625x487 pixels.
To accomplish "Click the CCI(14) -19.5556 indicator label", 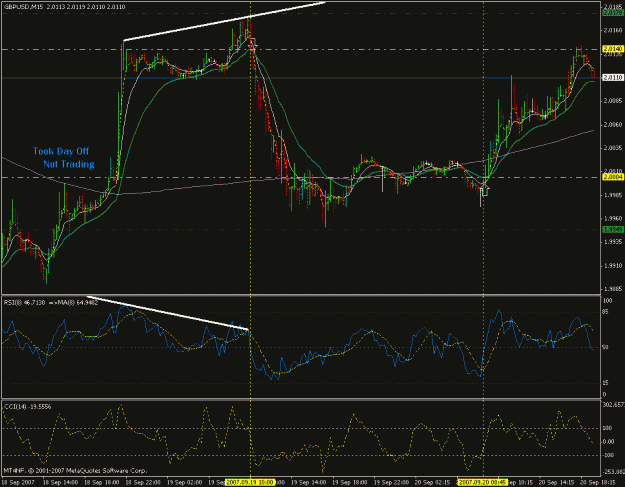I will coord(27,406).
